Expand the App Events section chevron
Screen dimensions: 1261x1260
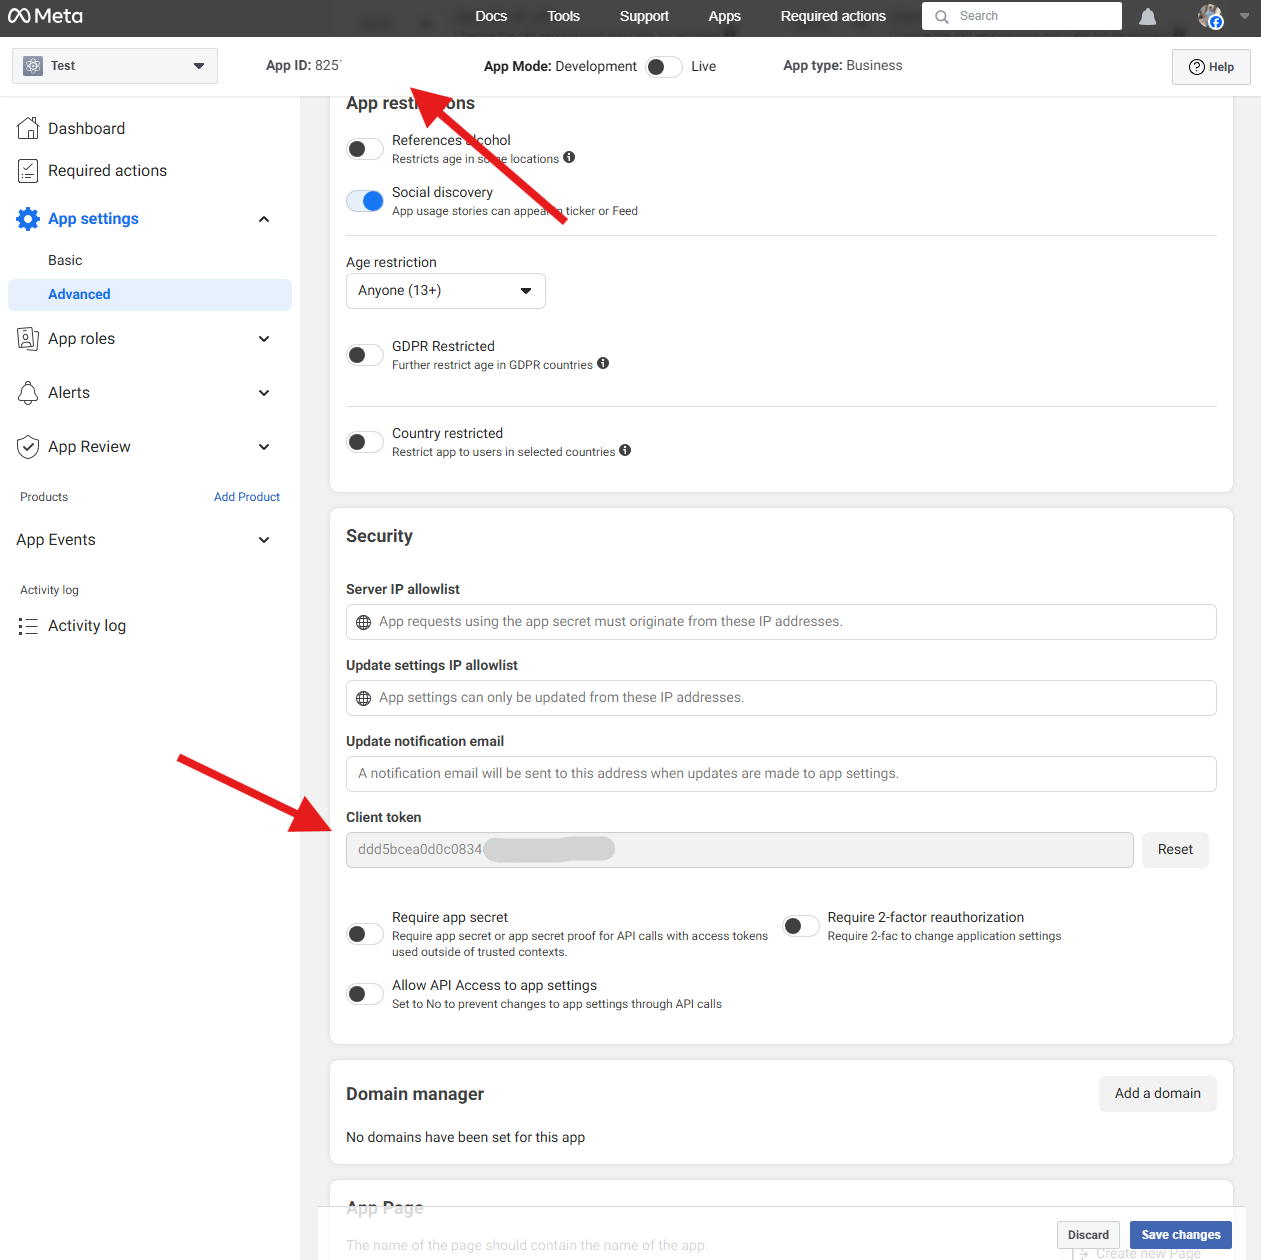click(264, 540)
